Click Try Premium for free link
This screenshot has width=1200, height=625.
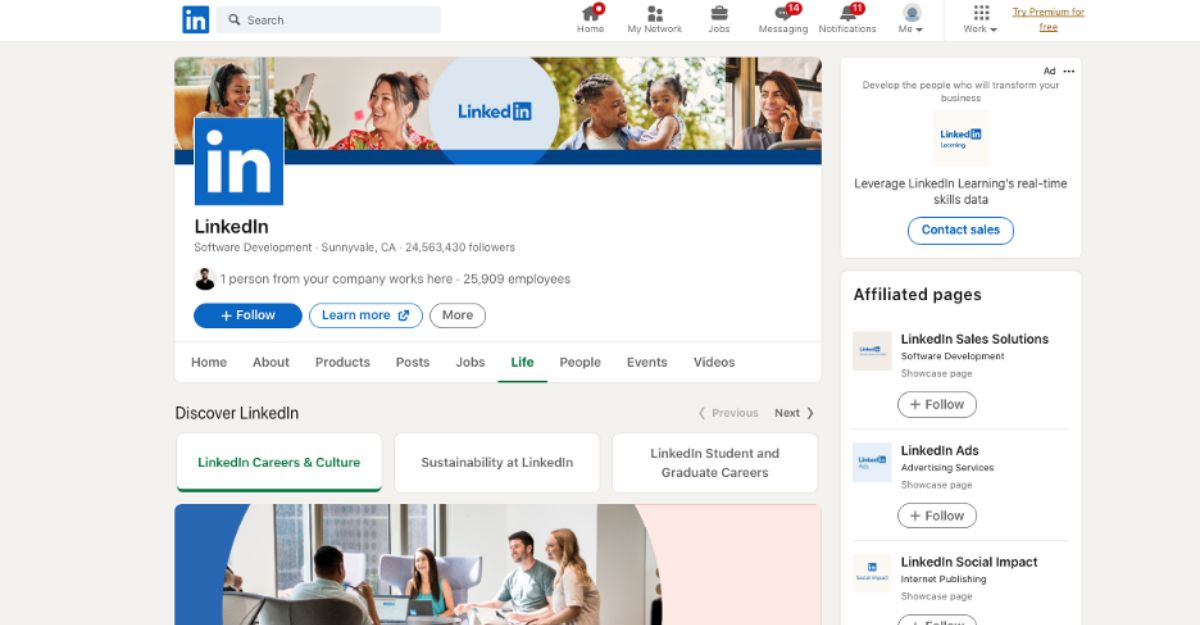coord(1048,19)
